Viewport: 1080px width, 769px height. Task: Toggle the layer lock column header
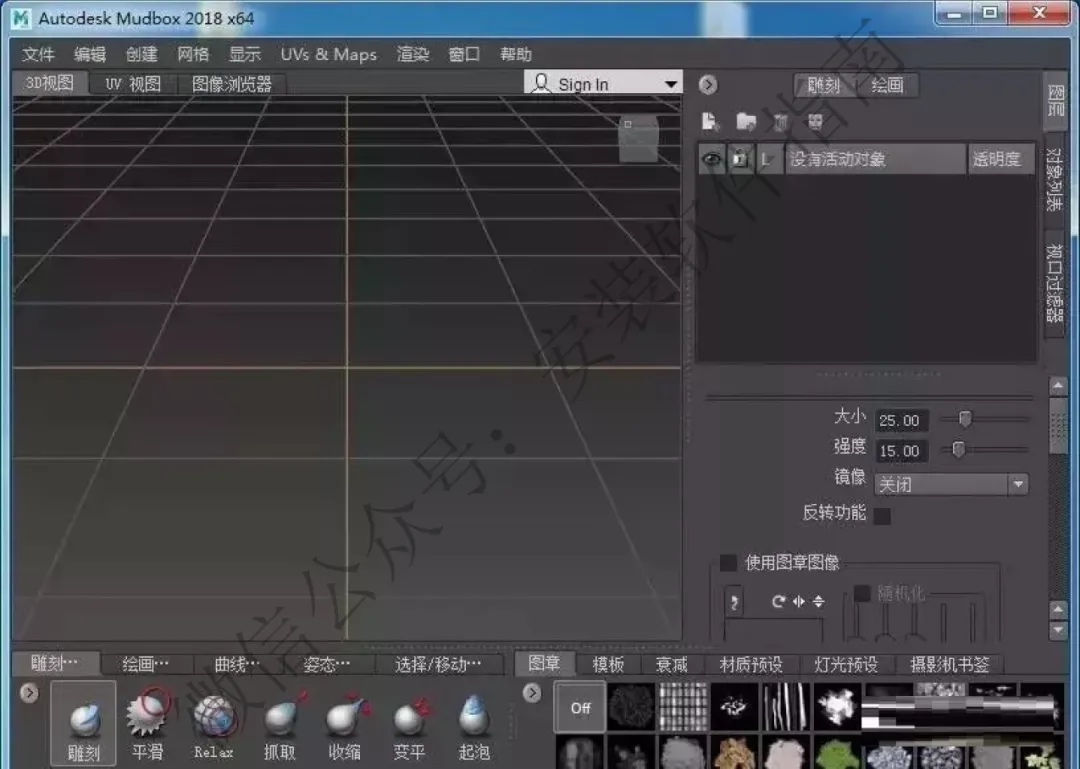coord(740,159)
